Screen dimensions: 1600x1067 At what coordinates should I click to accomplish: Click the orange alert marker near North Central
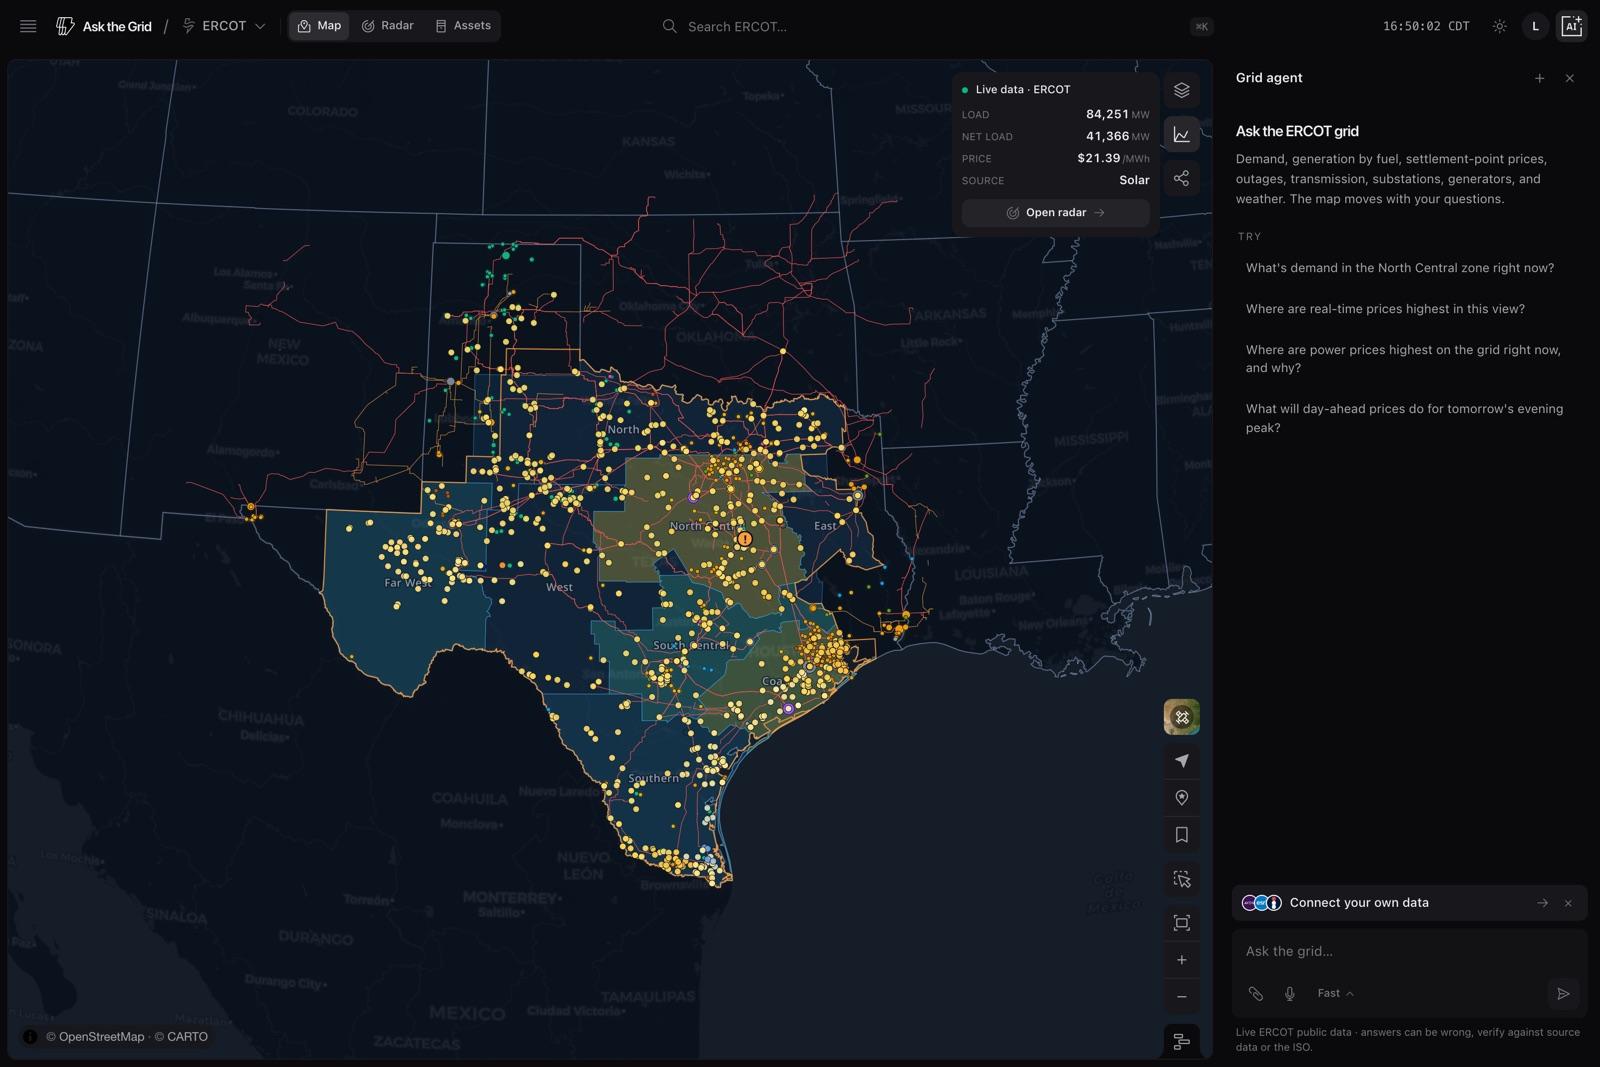[x=744, y=539]
